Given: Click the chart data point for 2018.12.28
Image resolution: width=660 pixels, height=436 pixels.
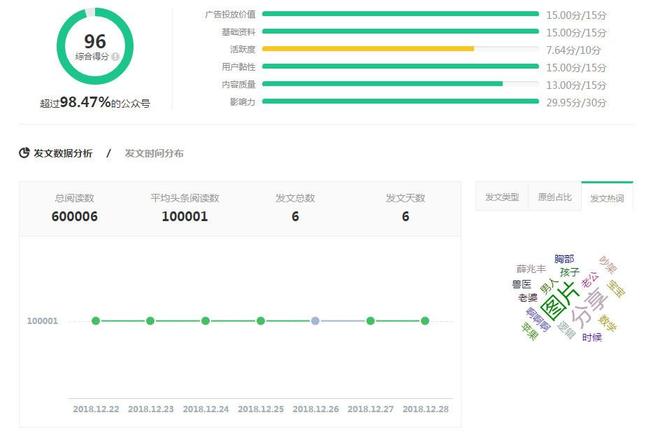Looking at the screenshot, I should point(425,321).
